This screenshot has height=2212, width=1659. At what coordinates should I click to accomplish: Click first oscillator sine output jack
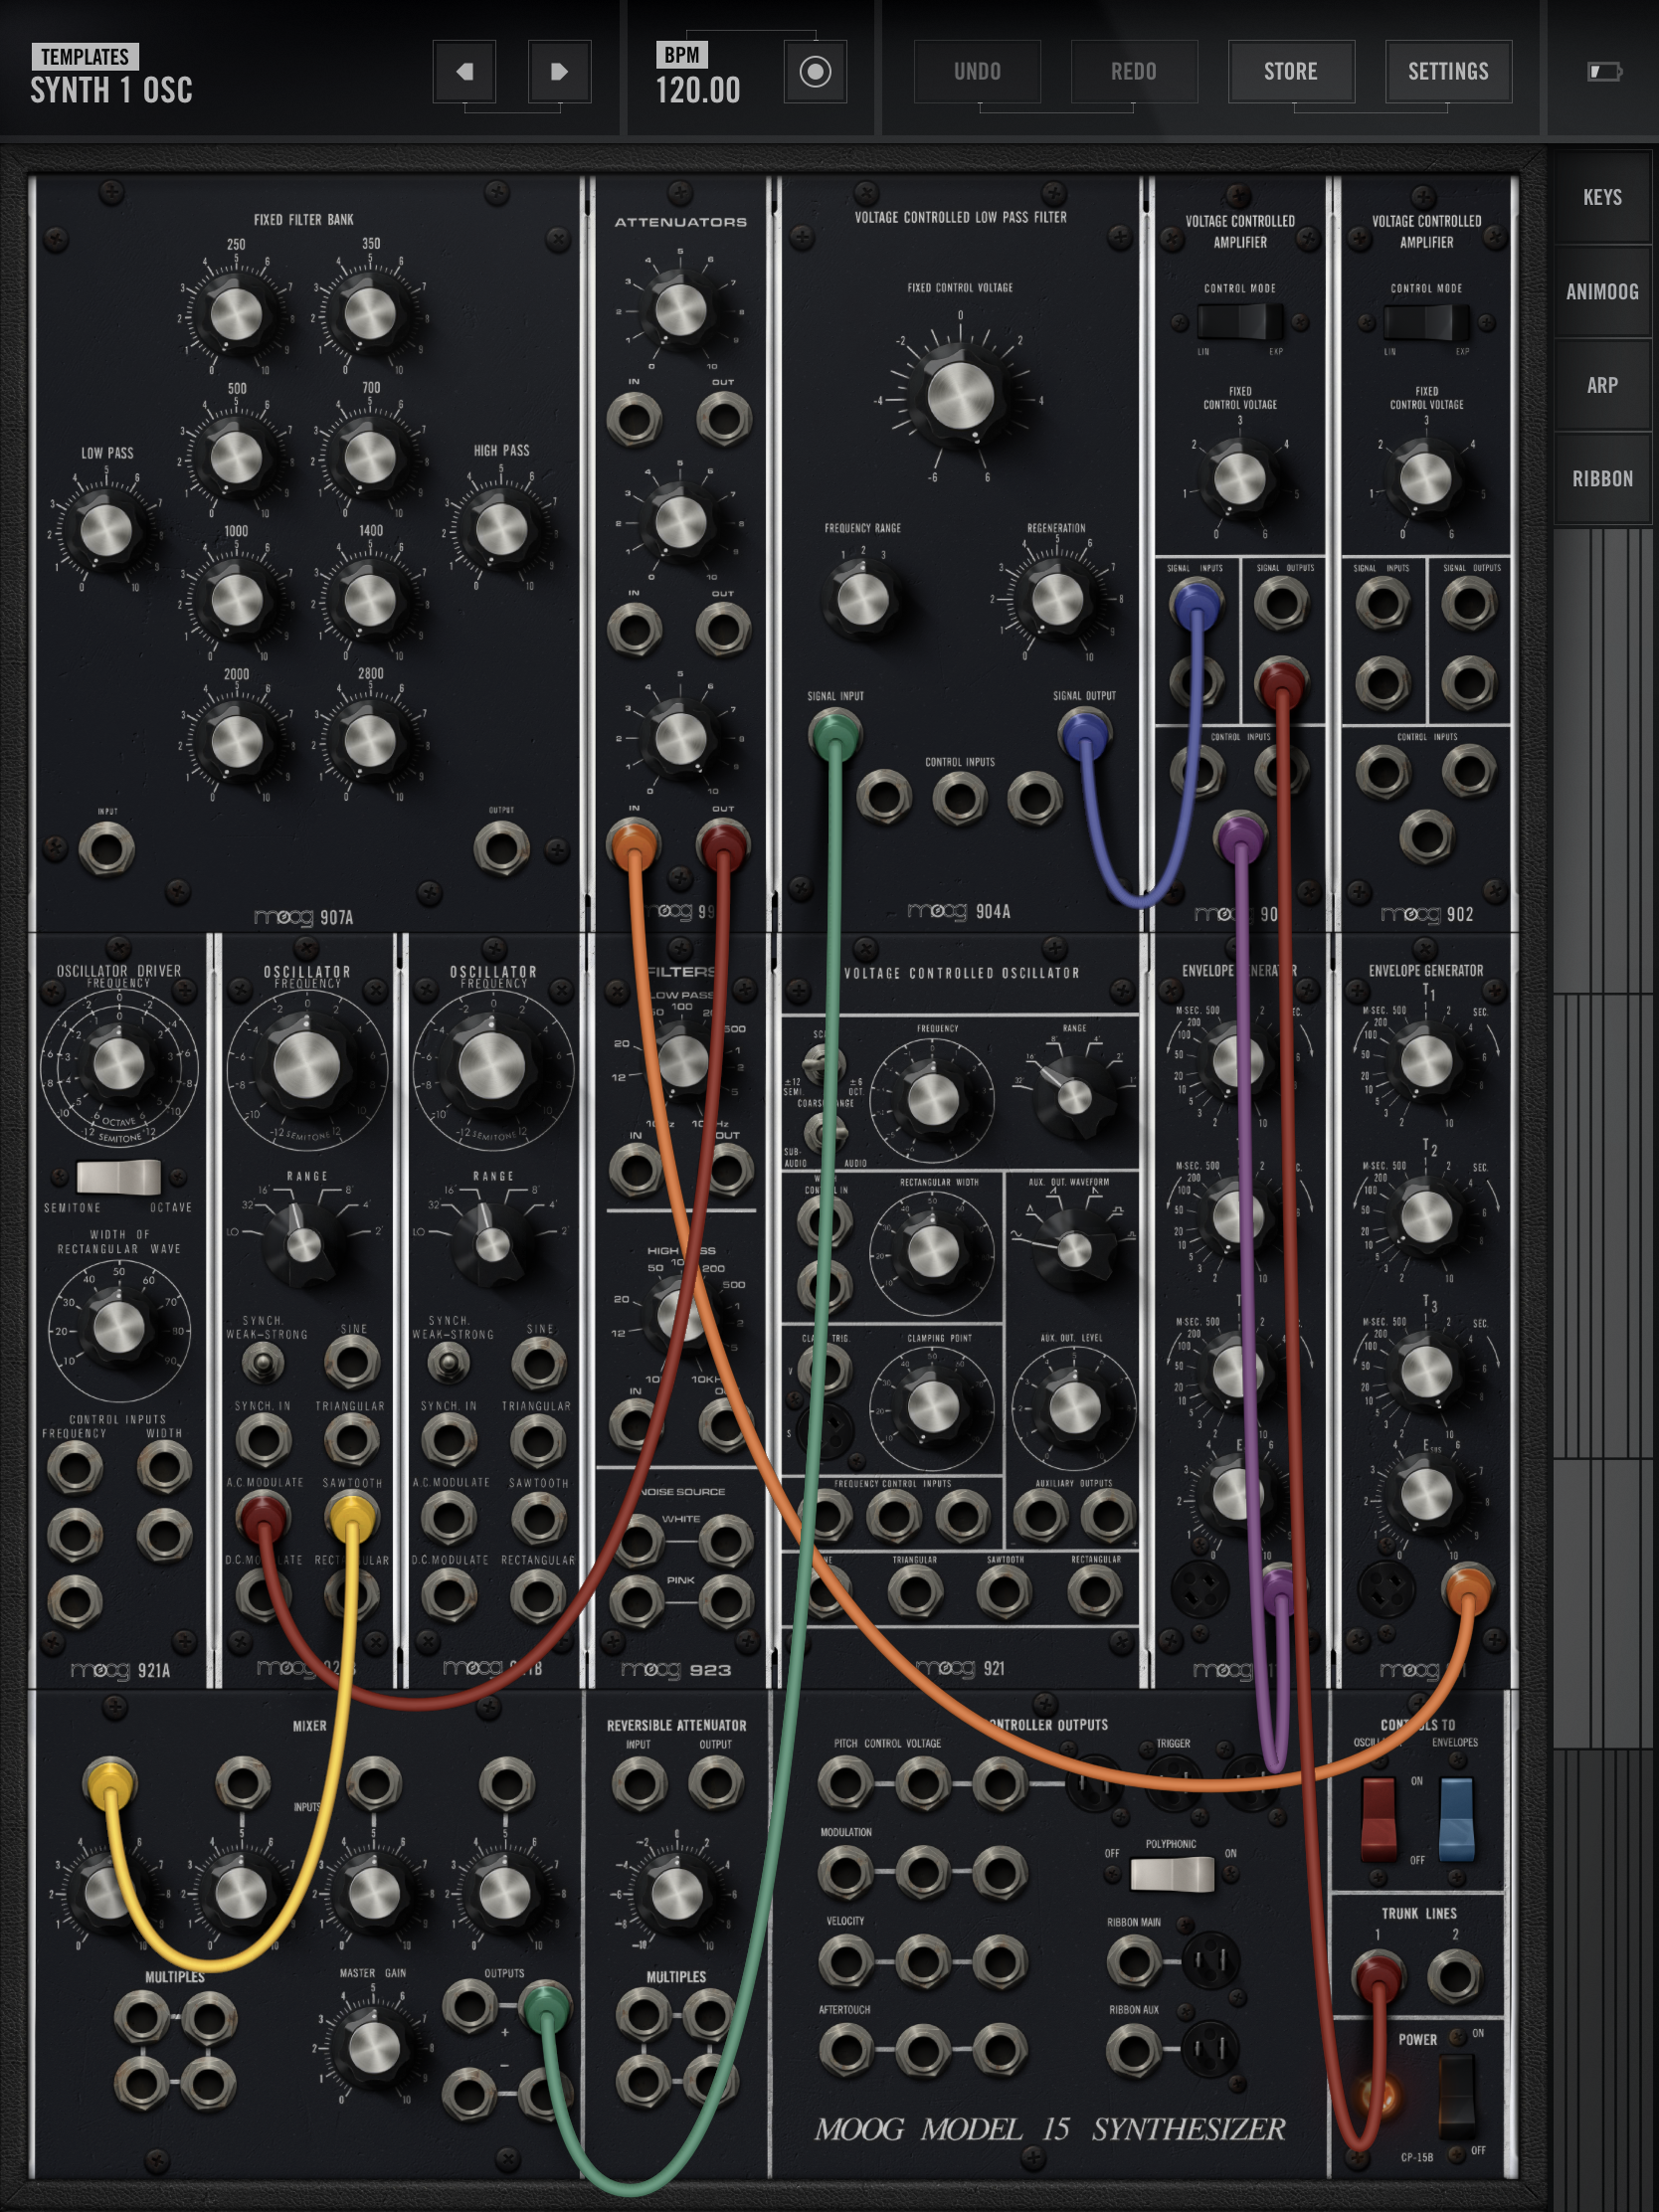(x=351, y=1361)
